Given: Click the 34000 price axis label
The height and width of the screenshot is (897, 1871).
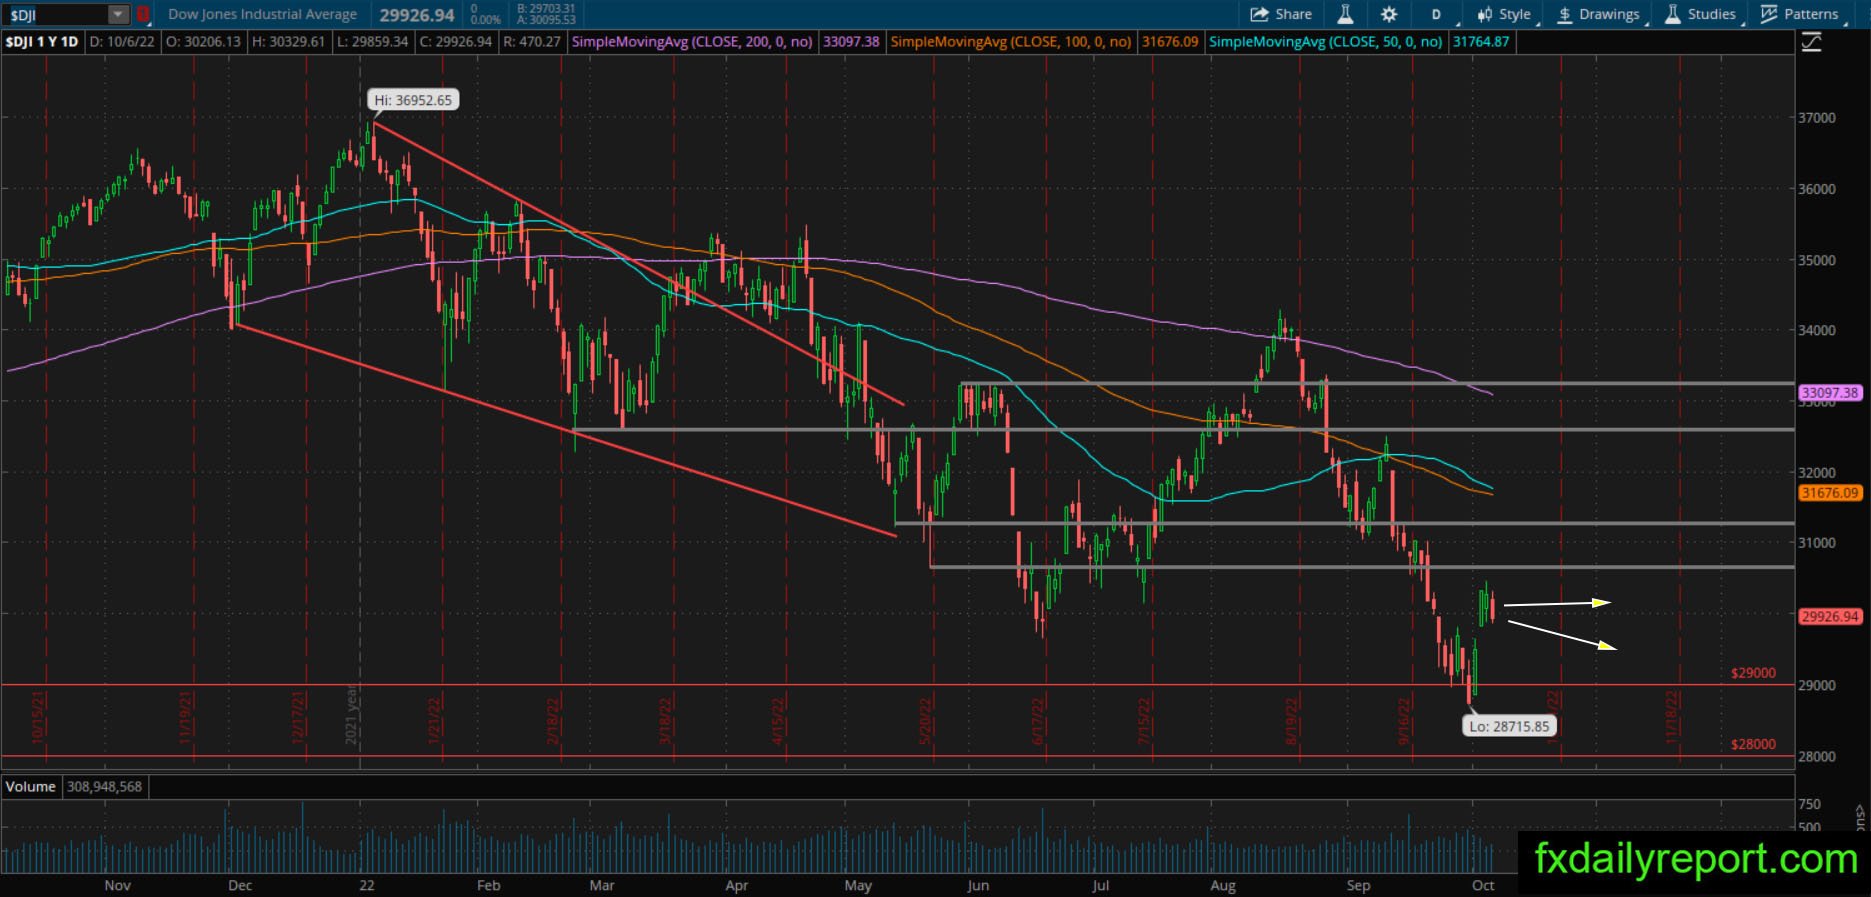Looking at the screenshot, I should tap(1817, 331).
